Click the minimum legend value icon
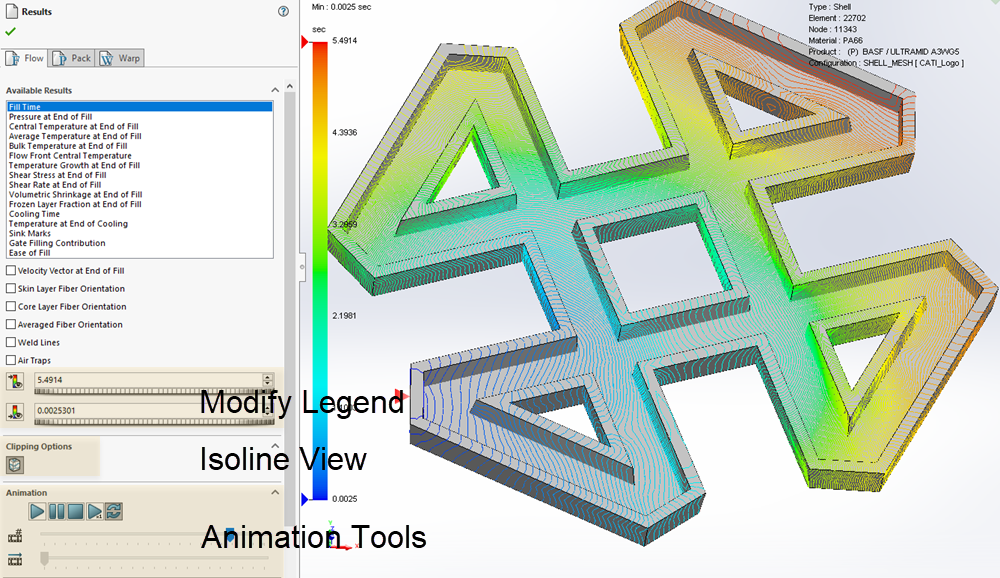1000x578 pixels. [15, 410]
